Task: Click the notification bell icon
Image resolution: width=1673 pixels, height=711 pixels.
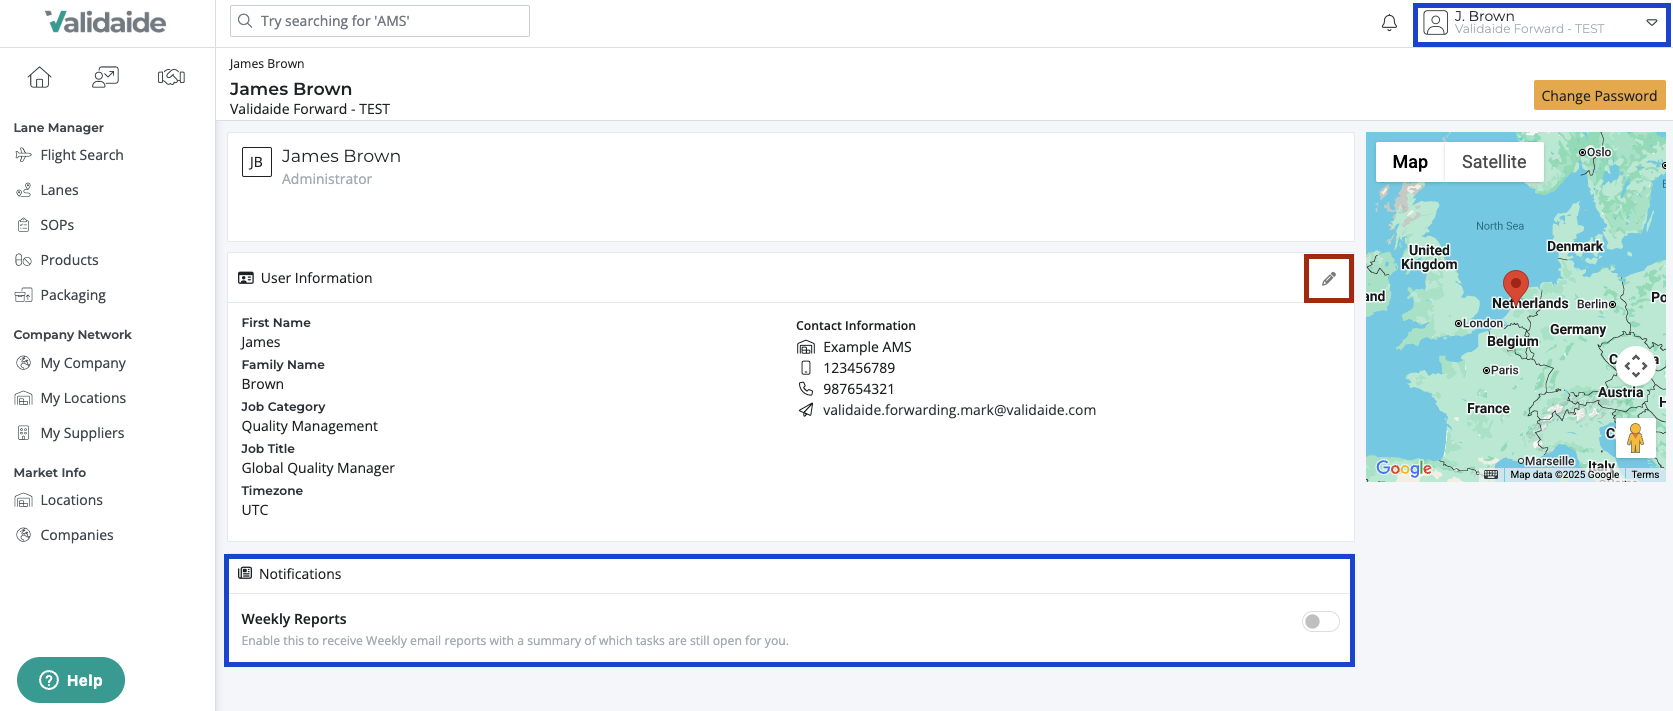Action: click(x=1389, y=22)
